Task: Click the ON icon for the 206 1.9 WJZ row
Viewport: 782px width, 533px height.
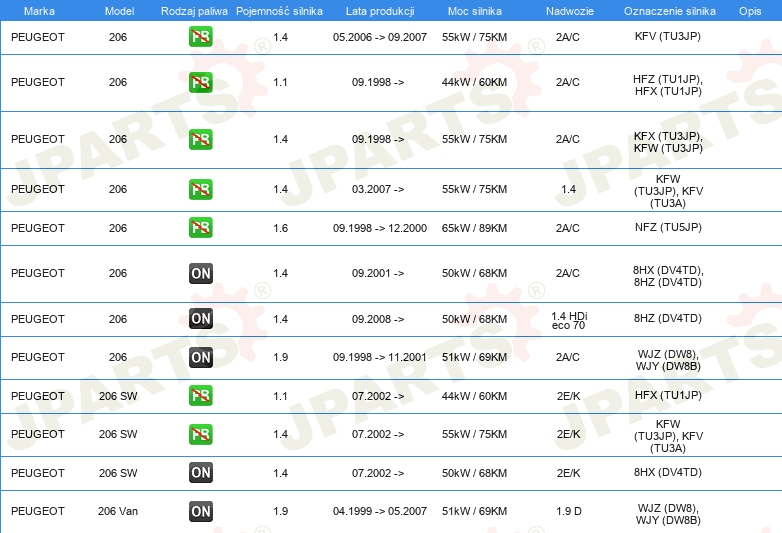Action: tap(201, 357)
